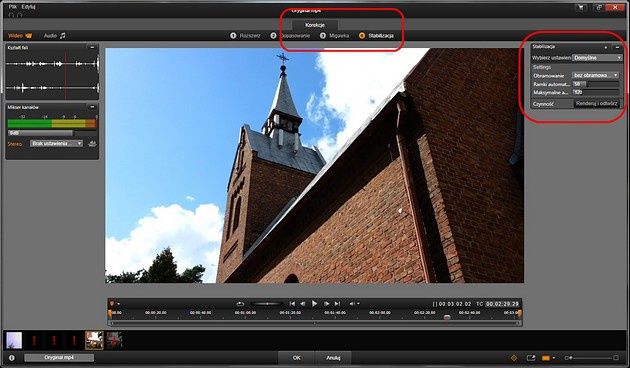
Task: Open the volume dropdown arrow
Action: [x=358, y=304]
